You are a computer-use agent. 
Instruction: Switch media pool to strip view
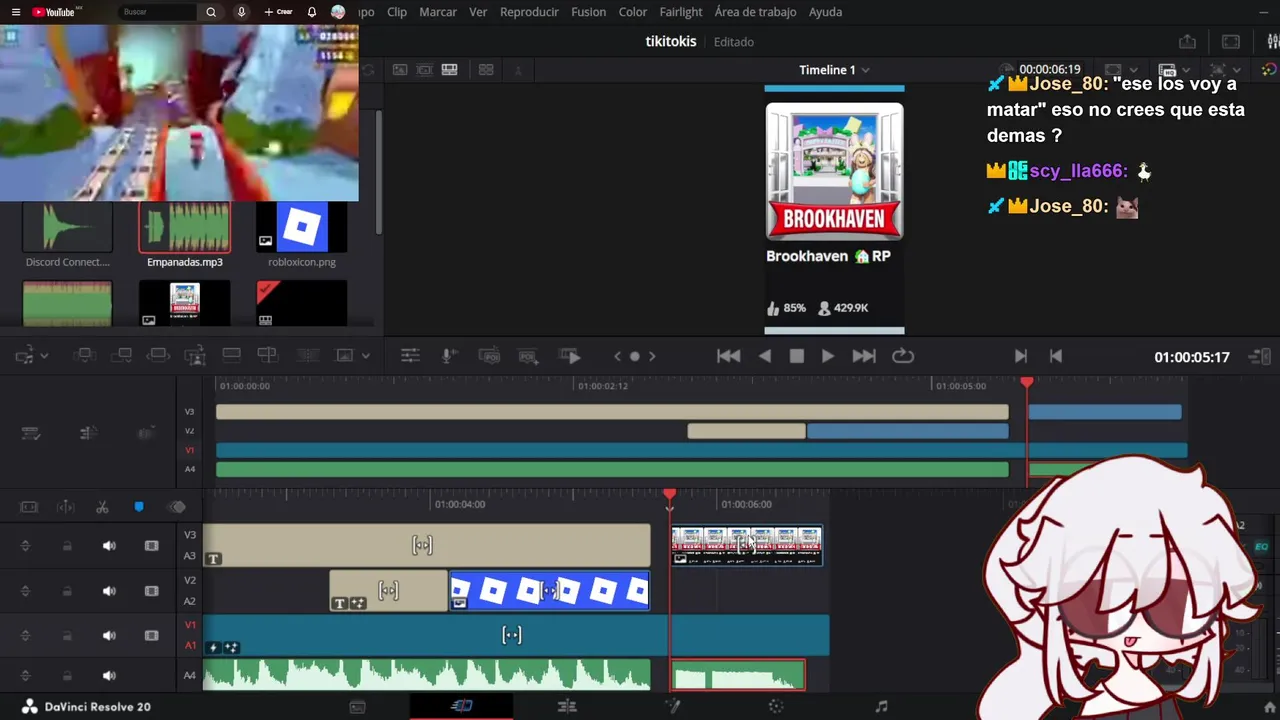[x=424, y=70]
